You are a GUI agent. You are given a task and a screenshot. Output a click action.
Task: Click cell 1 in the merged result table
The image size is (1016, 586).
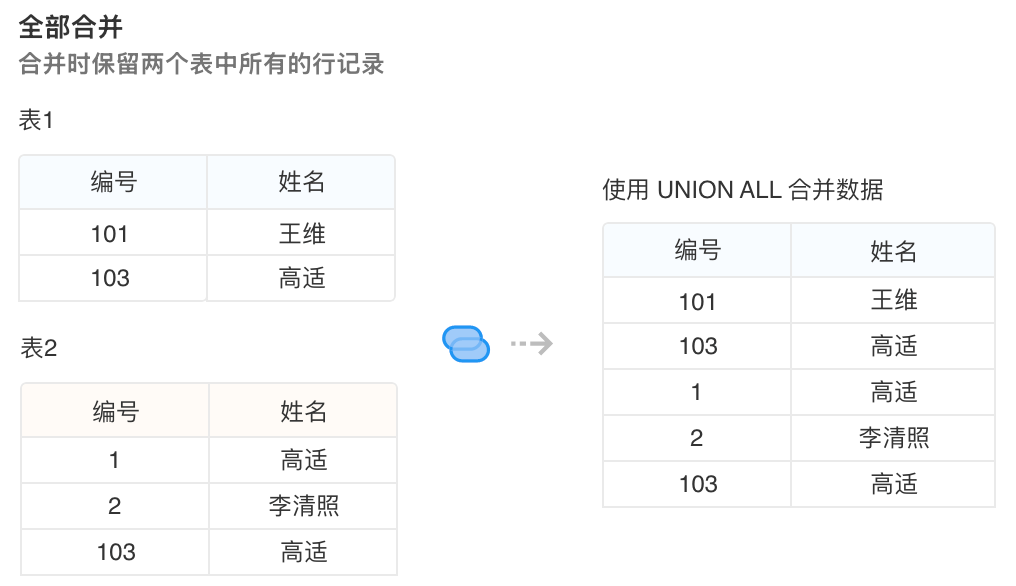697,392
